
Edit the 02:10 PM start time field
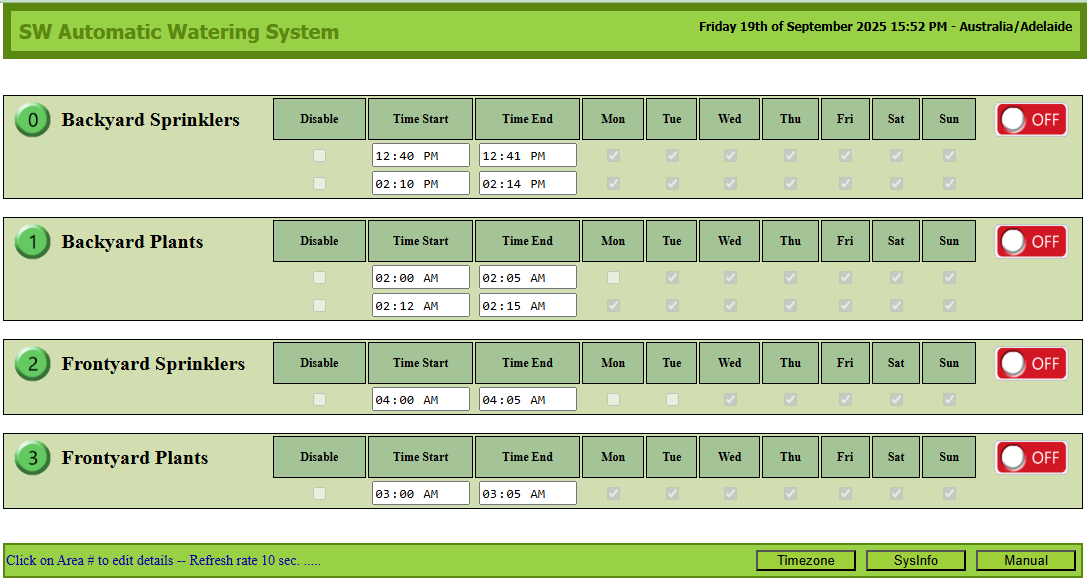pos(420,184)
